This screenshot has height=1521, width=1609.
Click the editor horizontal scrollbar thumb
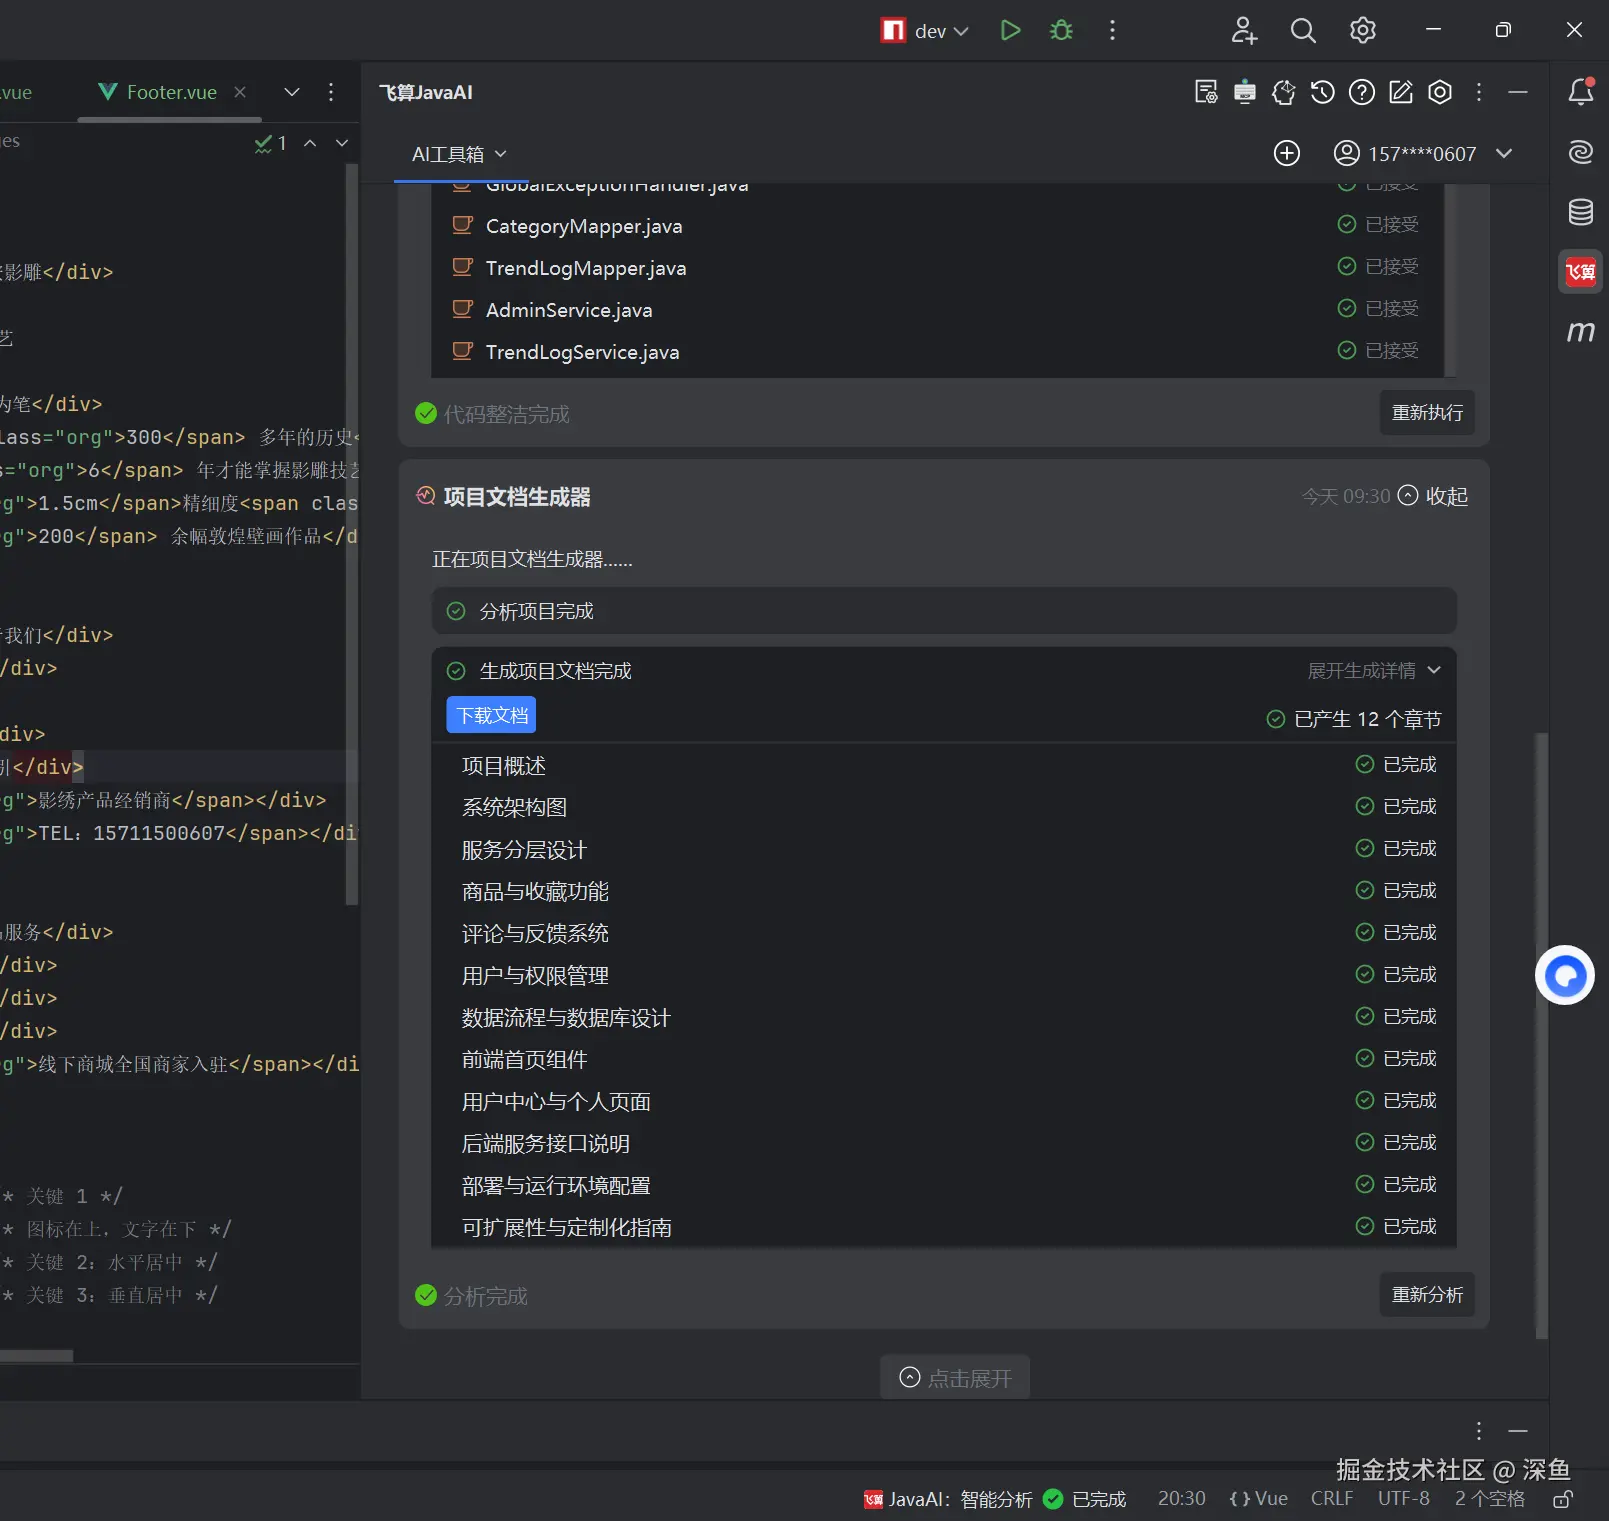click(37, 1356)
